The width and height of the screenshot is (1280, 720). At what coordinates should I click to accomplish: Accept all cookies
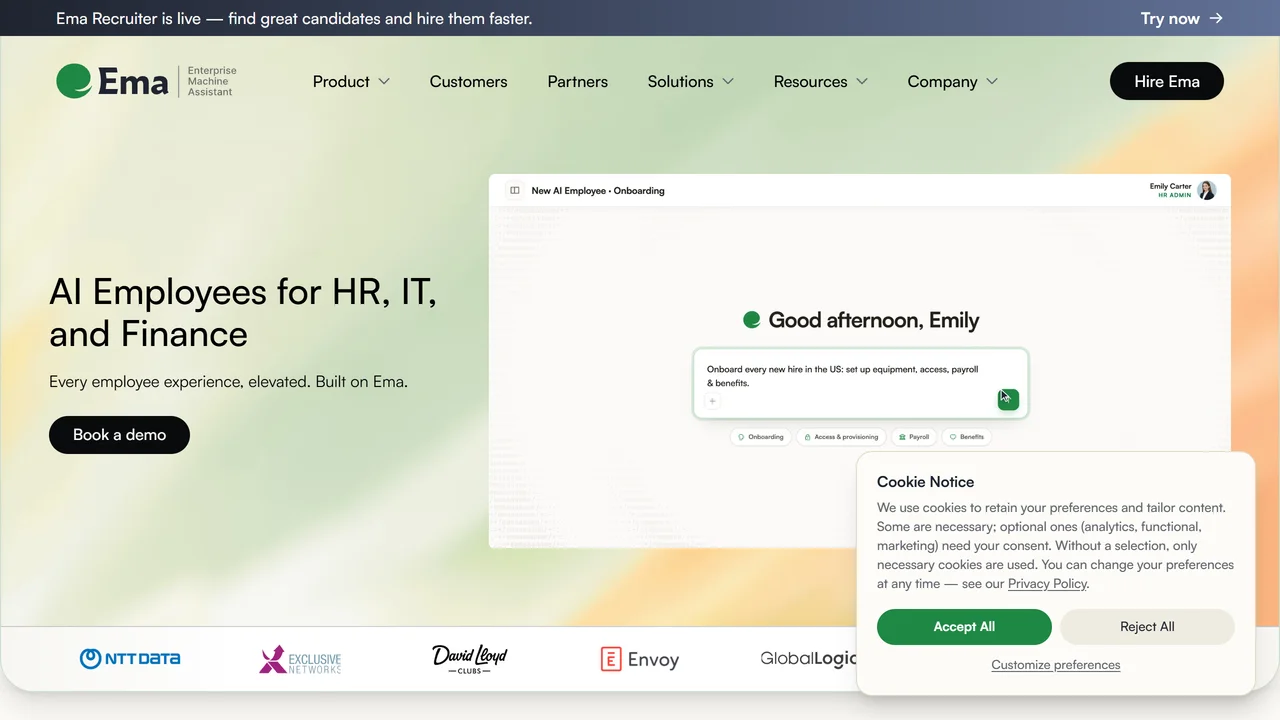[x=964, y=627]
